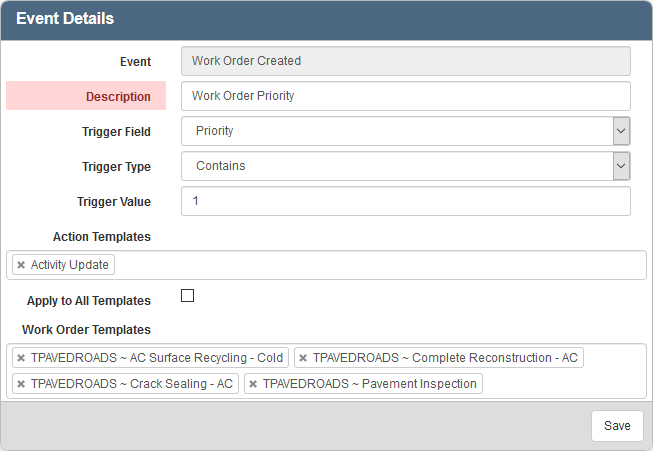The image size is (653, 451).
Task: Click empty area of Action Templates box
Action: pyautogui.click(x=380, y=265)
